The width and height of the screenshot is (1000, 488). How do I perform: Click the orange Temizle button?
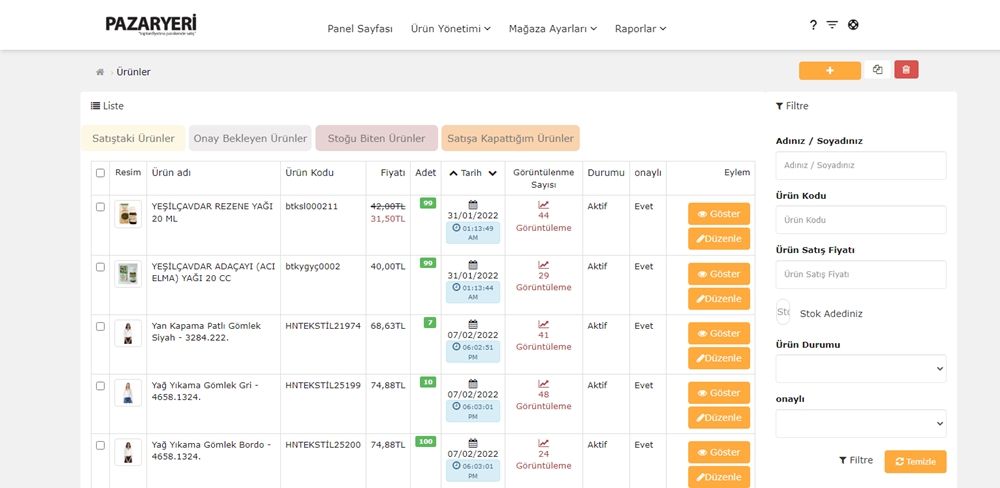pos(915,461)
